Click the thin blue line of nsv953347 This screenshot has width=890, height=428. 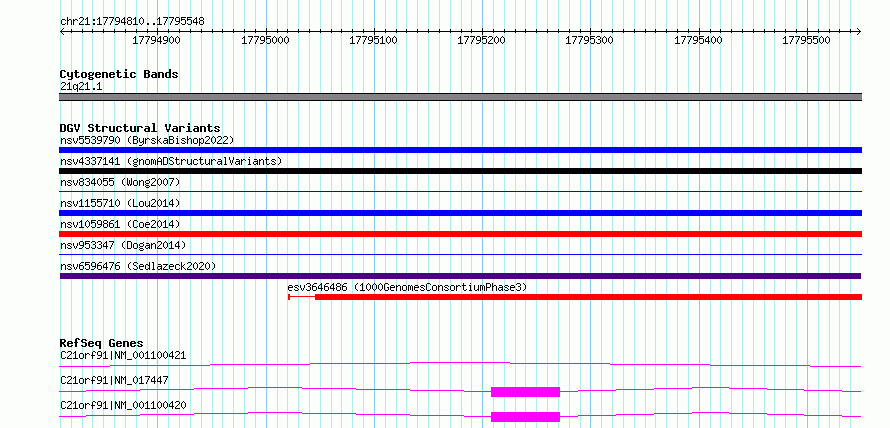[460, 255]
